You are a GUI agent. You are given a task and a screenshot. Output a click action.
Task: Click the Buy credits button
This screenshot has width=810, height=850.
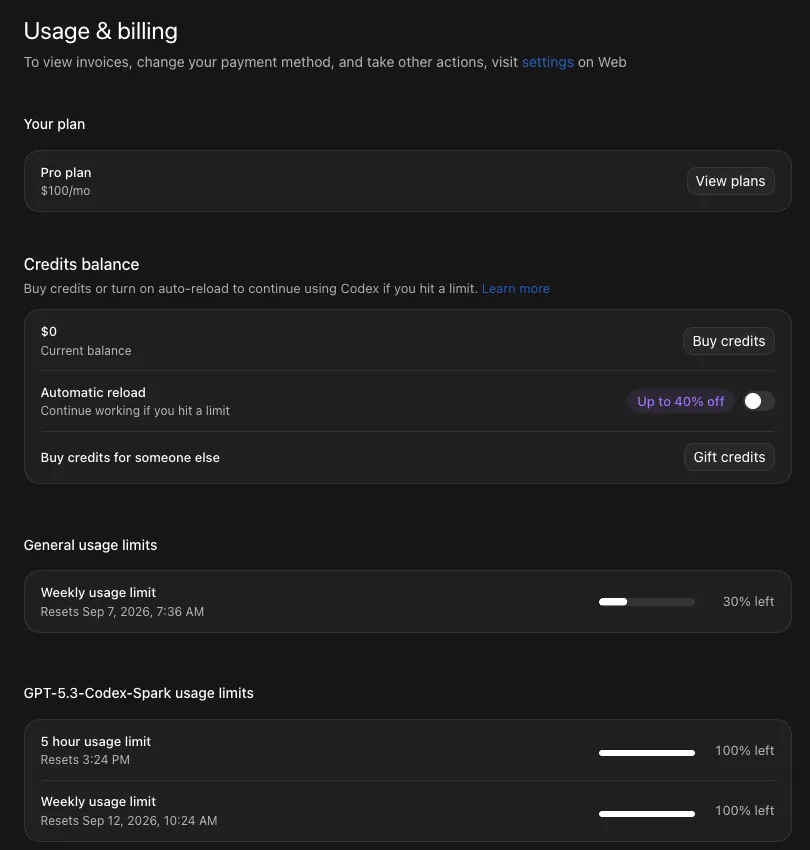point(729,341)
